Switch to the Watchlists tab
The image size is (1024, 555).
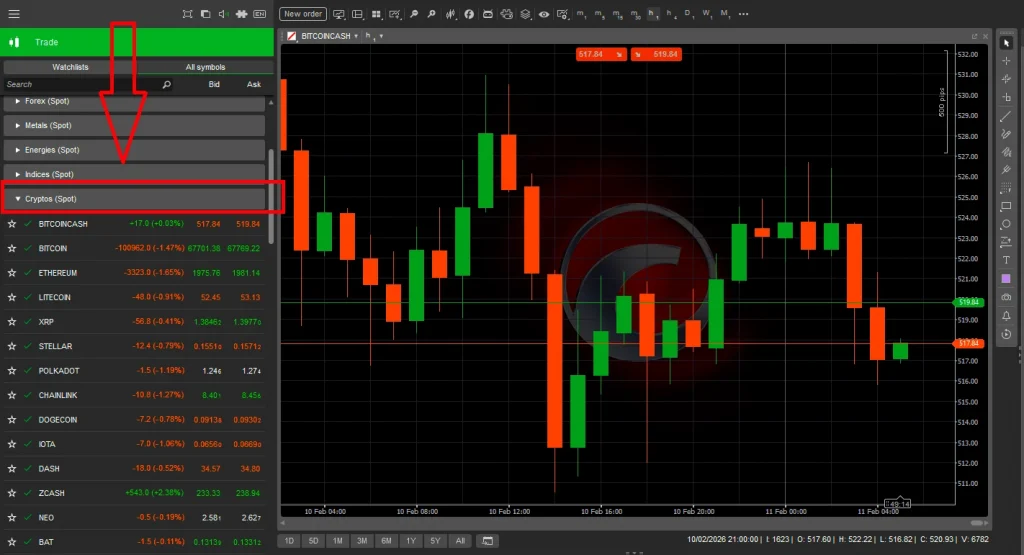pyautogui.click(x=70, y=67)
